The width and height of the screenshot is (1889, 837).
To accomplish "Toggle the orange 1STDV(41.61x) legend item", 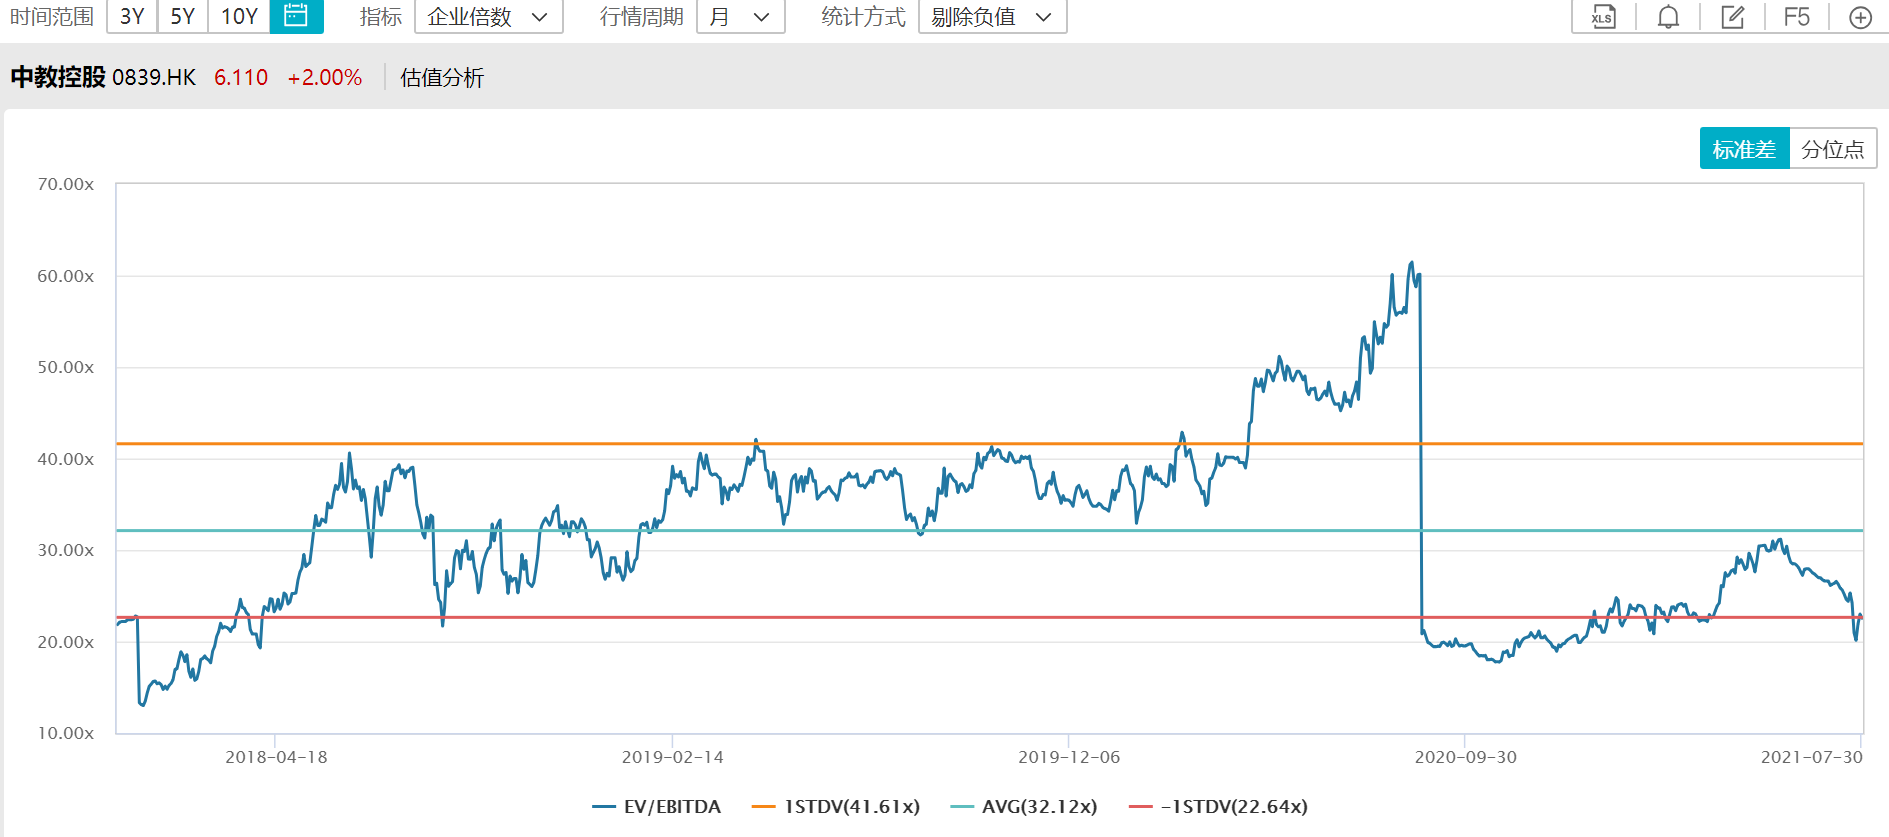I will coord(836,806).
